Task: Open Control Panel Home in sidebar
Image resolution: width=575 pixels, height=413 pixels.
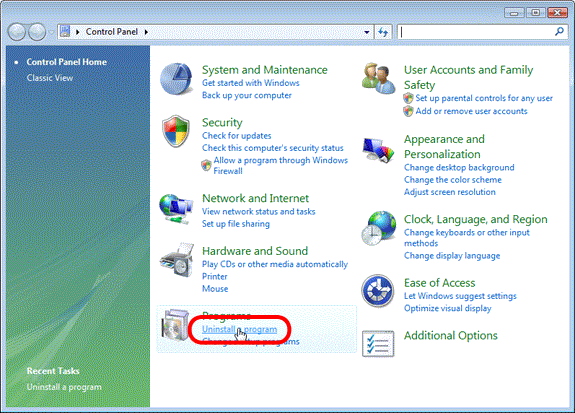Action: (66, 62)
